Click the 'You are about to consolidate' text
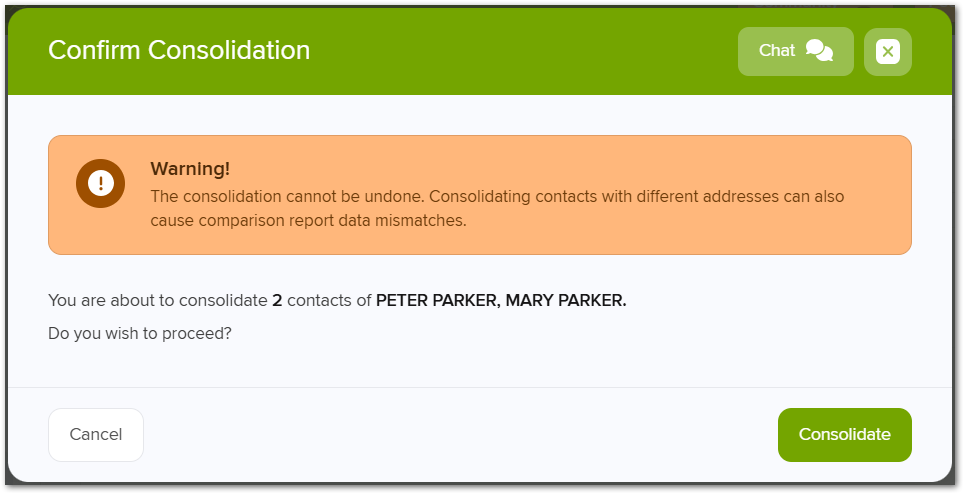This screenshot has height=494, width=964. (157, 300)
